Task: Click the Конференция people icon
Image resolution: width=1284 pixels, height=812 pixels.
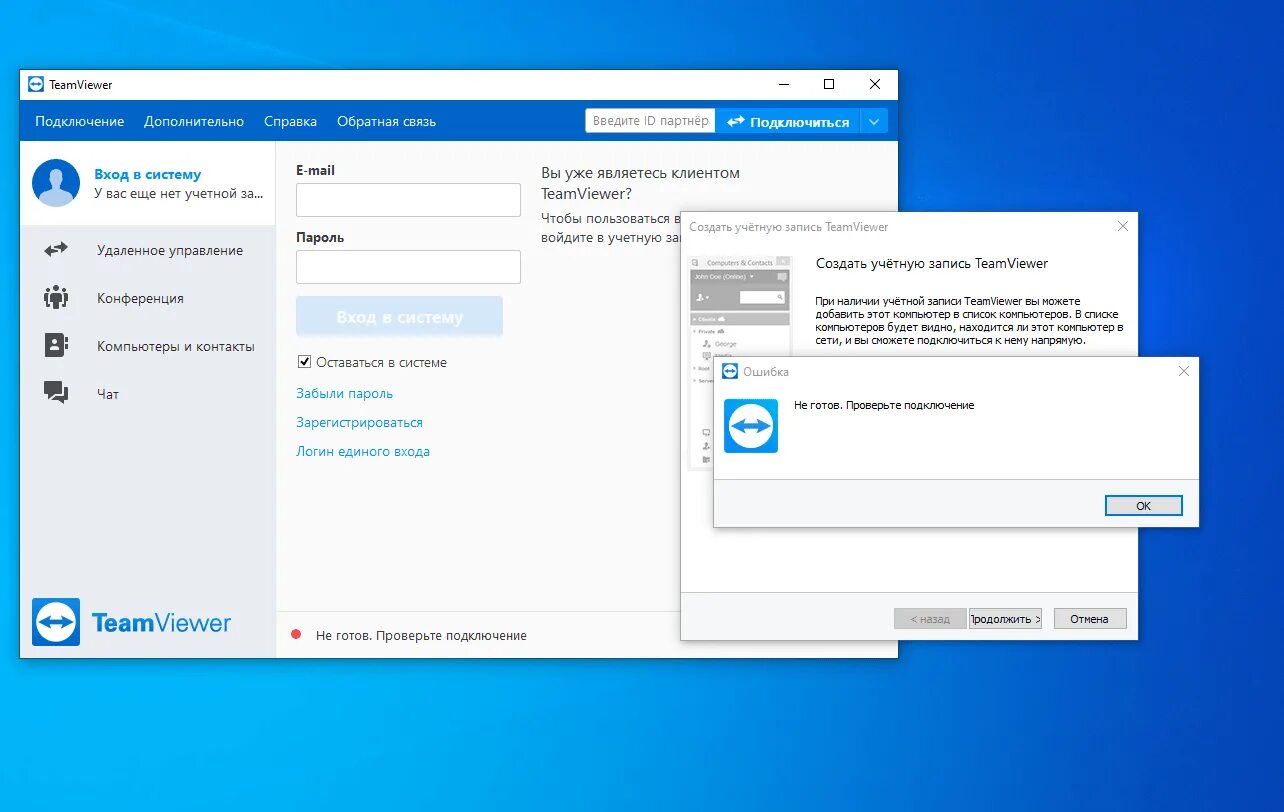Action: [x=56, y=298]
